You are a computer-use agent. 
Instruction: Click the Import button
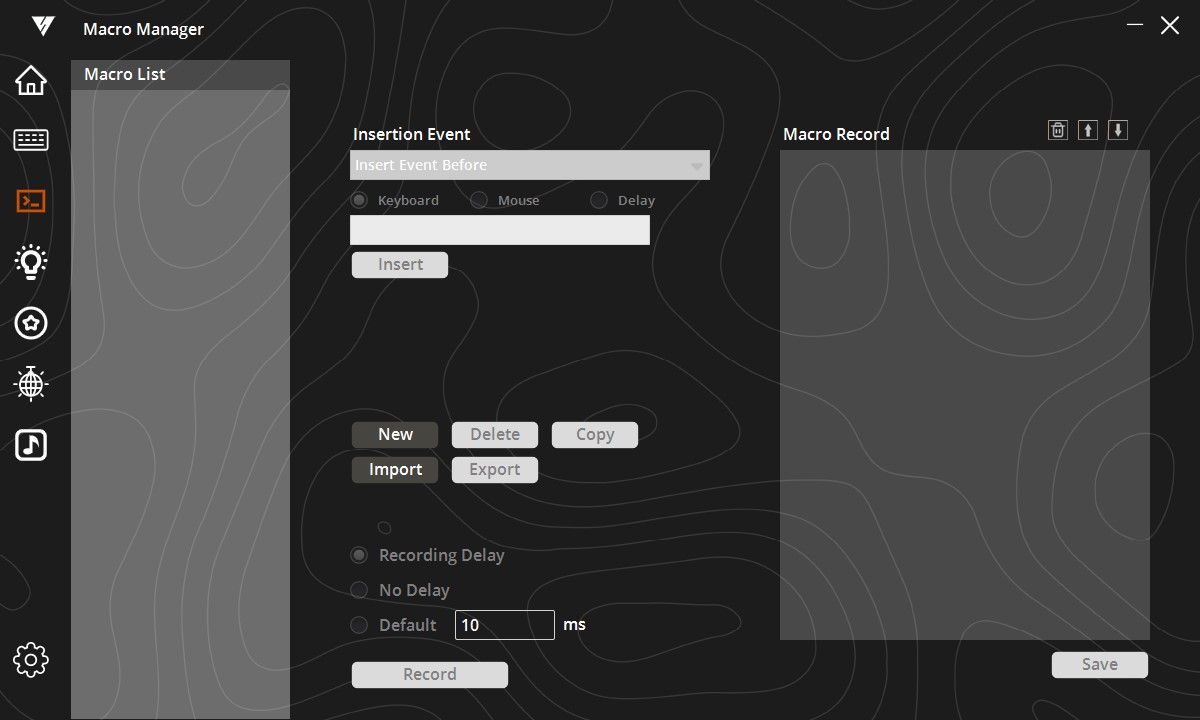(395, 470)
